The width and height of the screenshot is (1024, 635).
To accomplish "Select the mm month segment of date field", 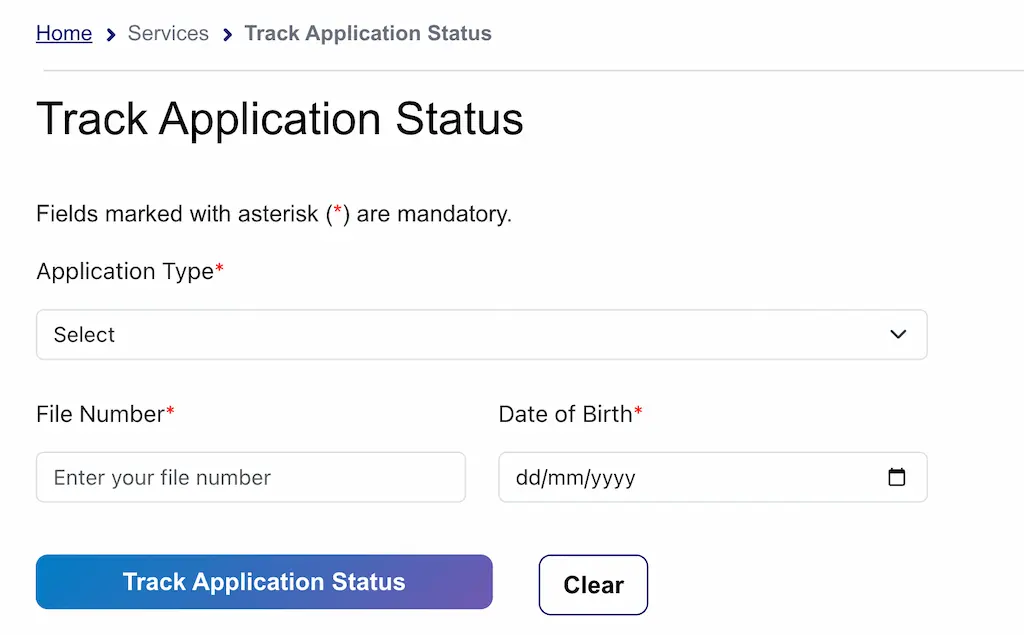I will [x=565, y=478].
